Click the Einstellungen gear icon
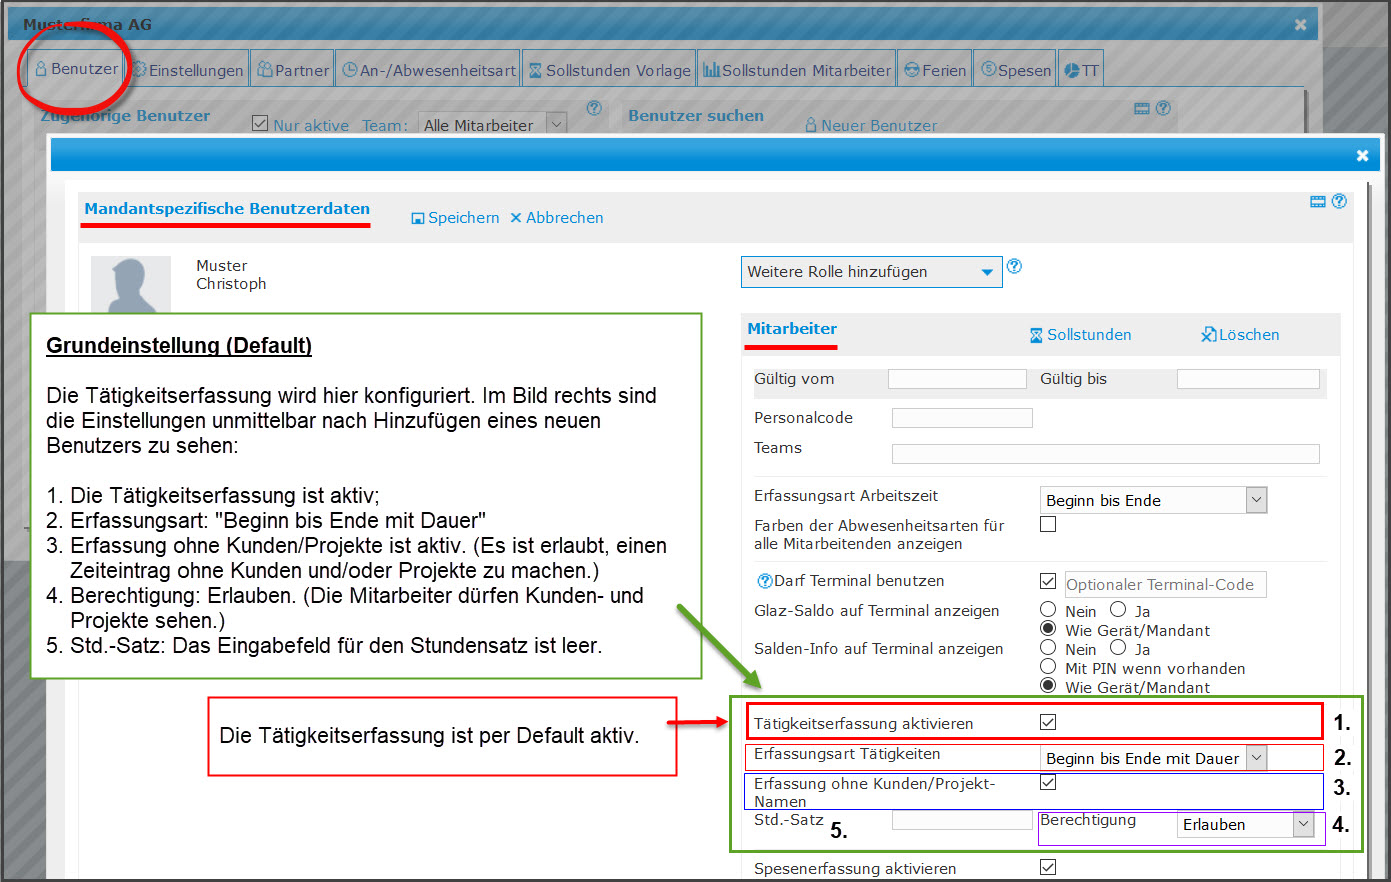The width and height of the screenshot is (1391, 882). coord(140,70)
